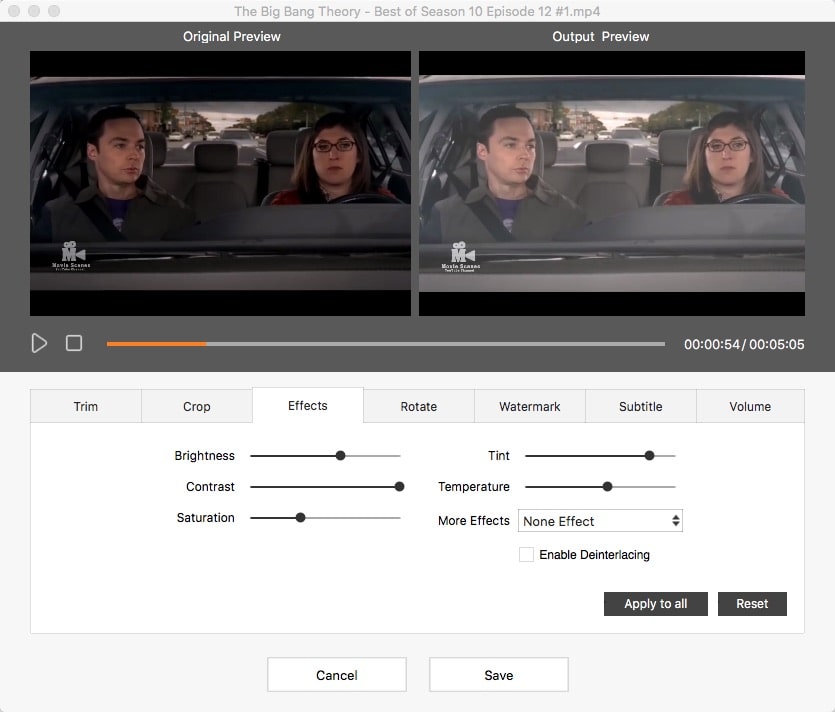Go to the Rotate tab
This screenshot has height=712, width=835.
click(x=419, y=406)
